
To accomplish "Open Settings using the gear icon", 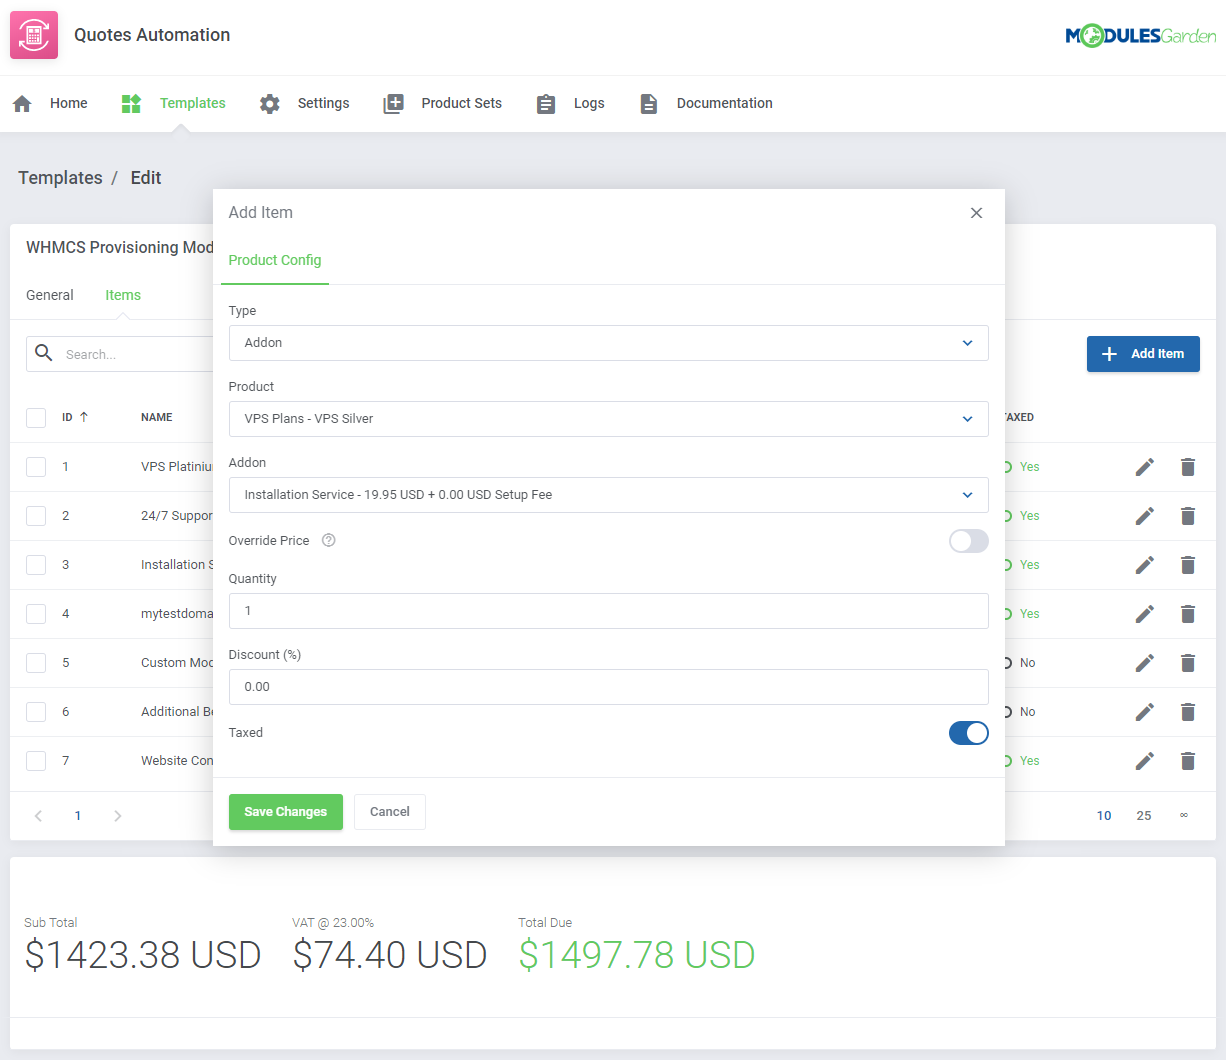I will pos(269,102).
